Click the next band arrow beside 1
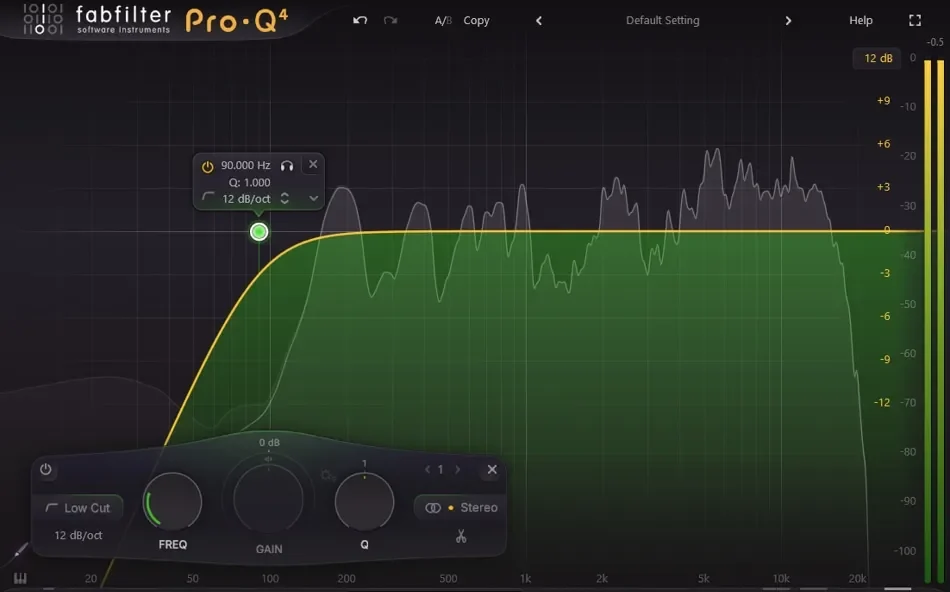 point(458,469)
